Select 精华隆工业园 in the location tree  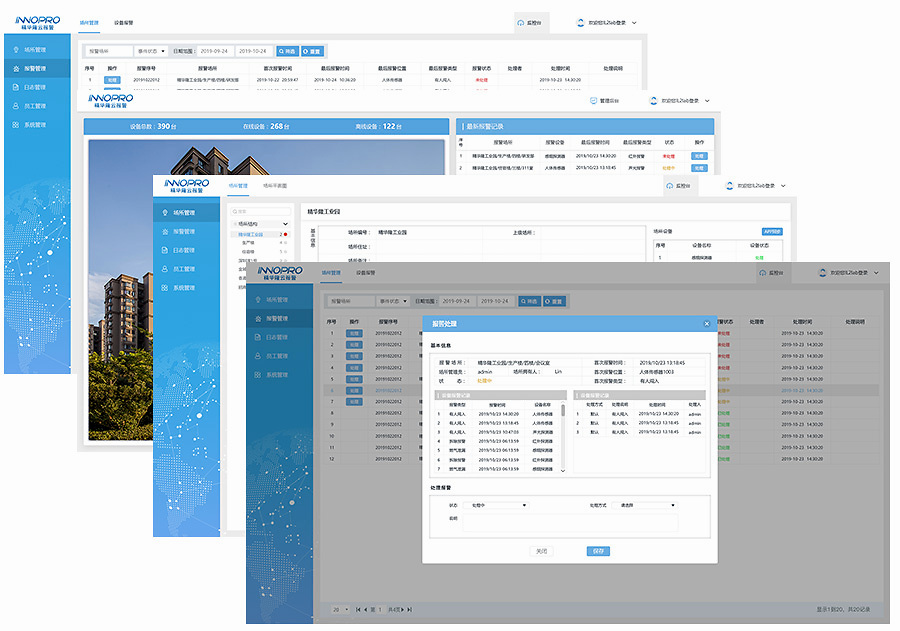[x=252, y=234]
